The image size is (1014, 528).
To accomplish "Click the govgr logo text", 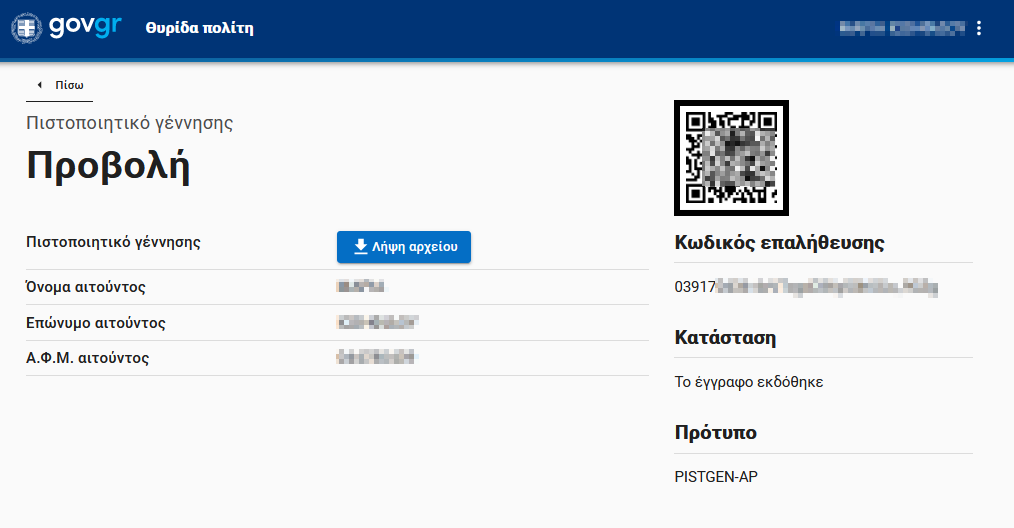I will 85,27.
